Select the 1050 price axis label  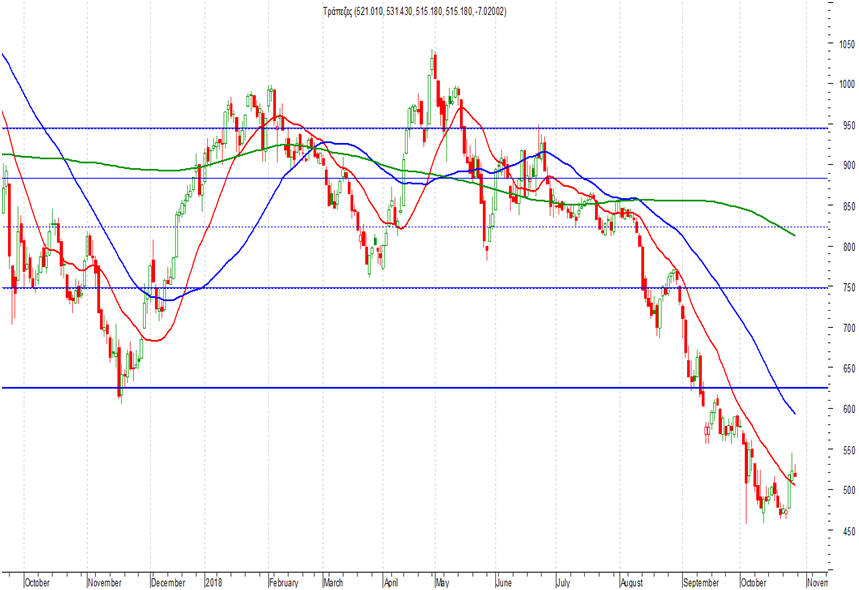845,44
